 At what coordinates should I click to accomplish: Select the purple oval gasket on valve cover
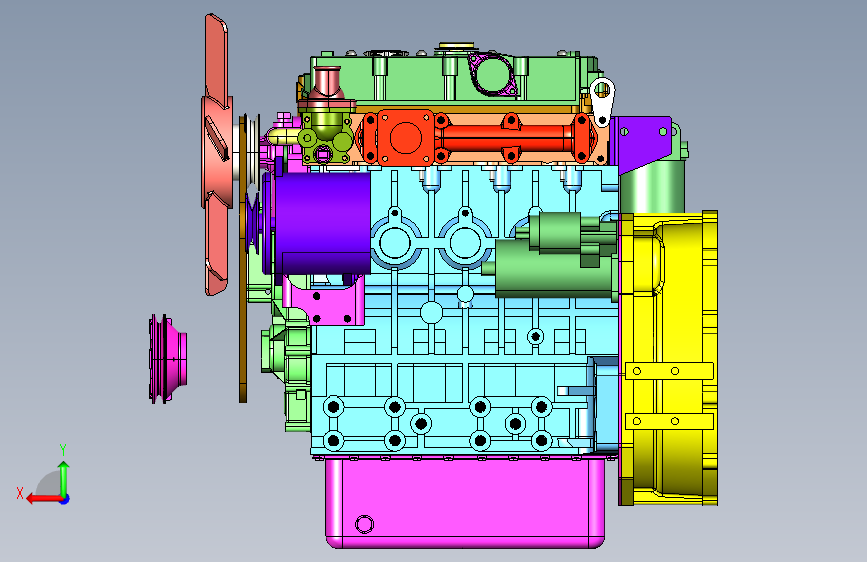point(492,75)
